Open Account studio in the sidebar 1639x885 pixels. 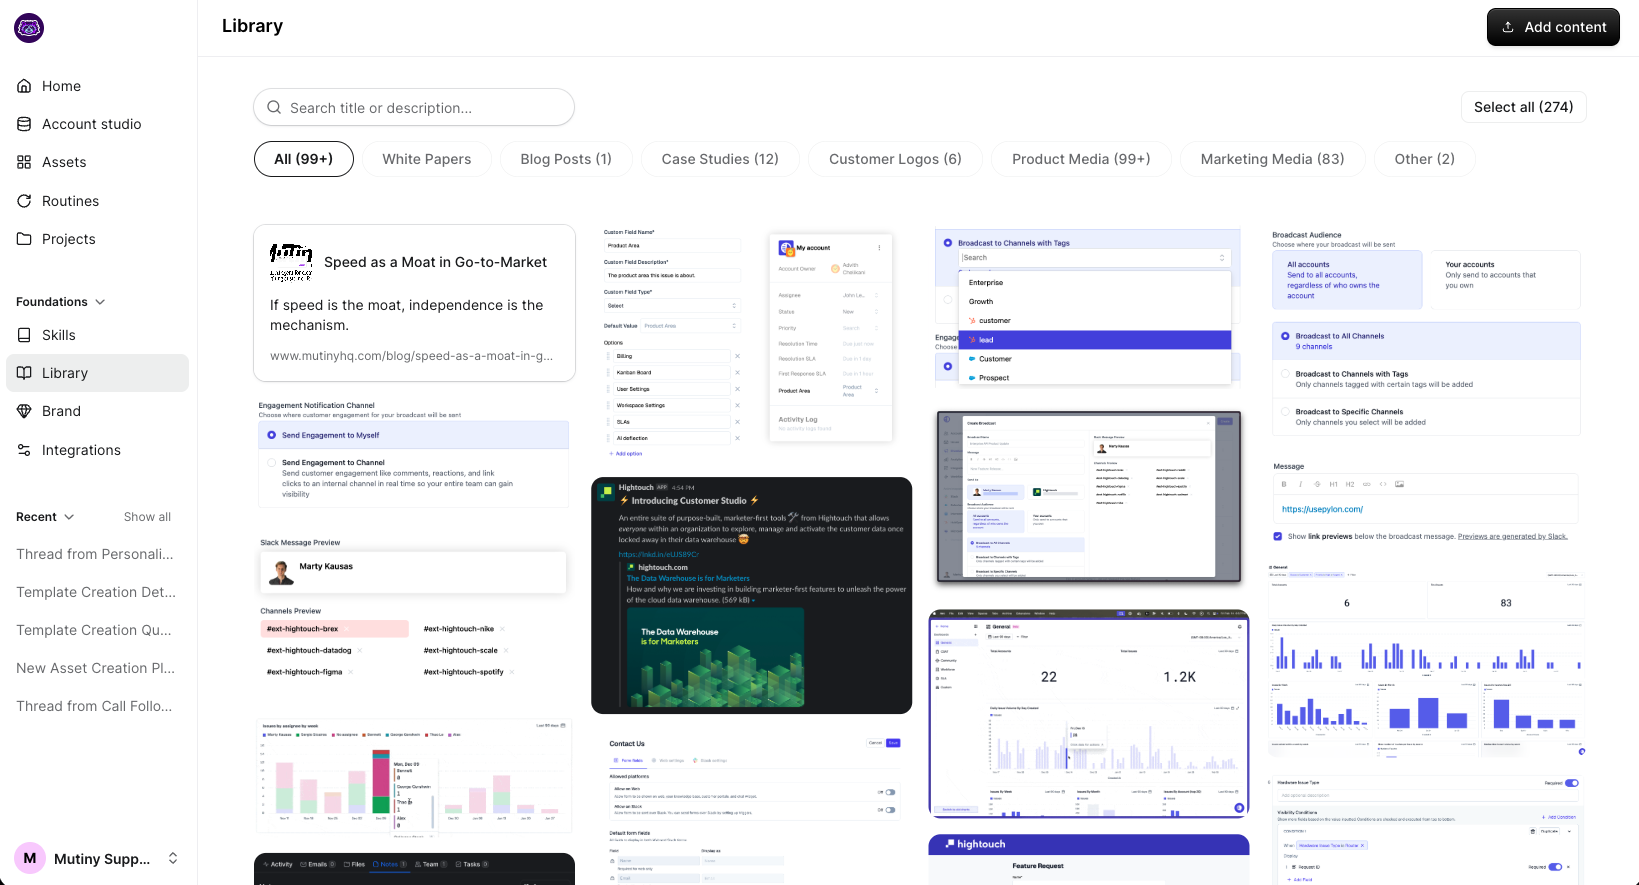[97, 124]
